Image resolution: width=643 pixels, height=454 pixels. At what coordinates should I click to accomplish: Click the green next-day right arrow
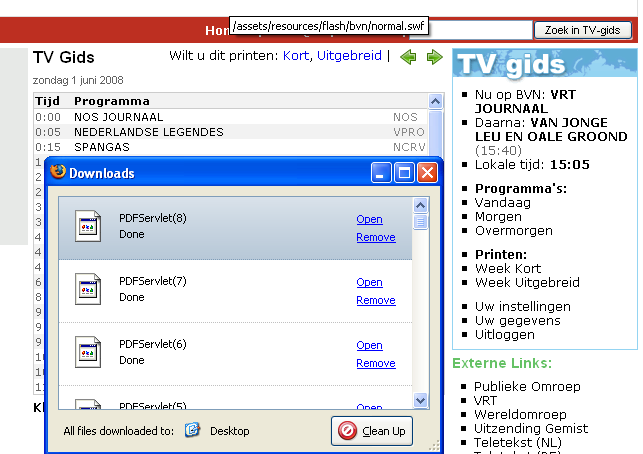click(x=435, y=57)
